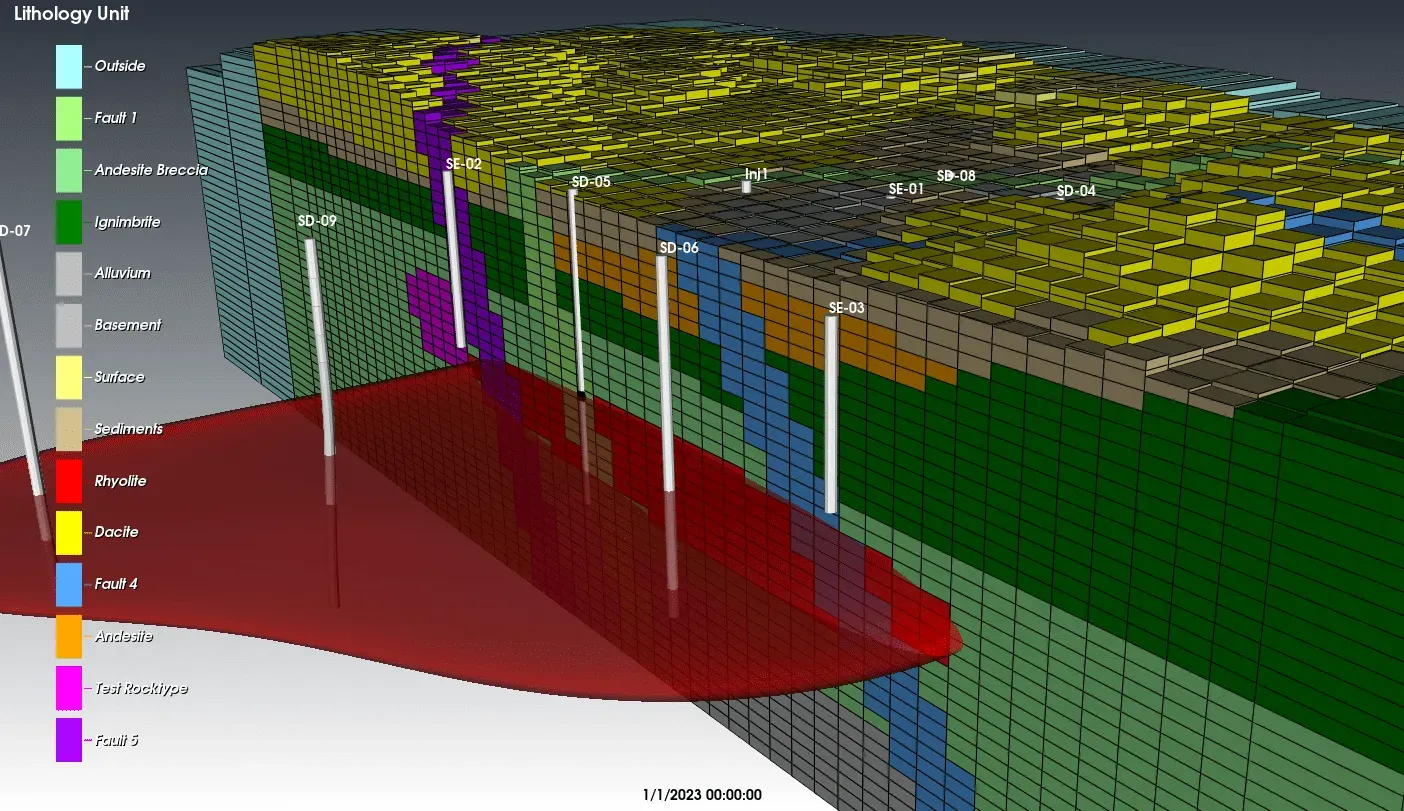Click the SD-06 well label
This screenshot has width=1404, height=811.
(x=678, y=248)
